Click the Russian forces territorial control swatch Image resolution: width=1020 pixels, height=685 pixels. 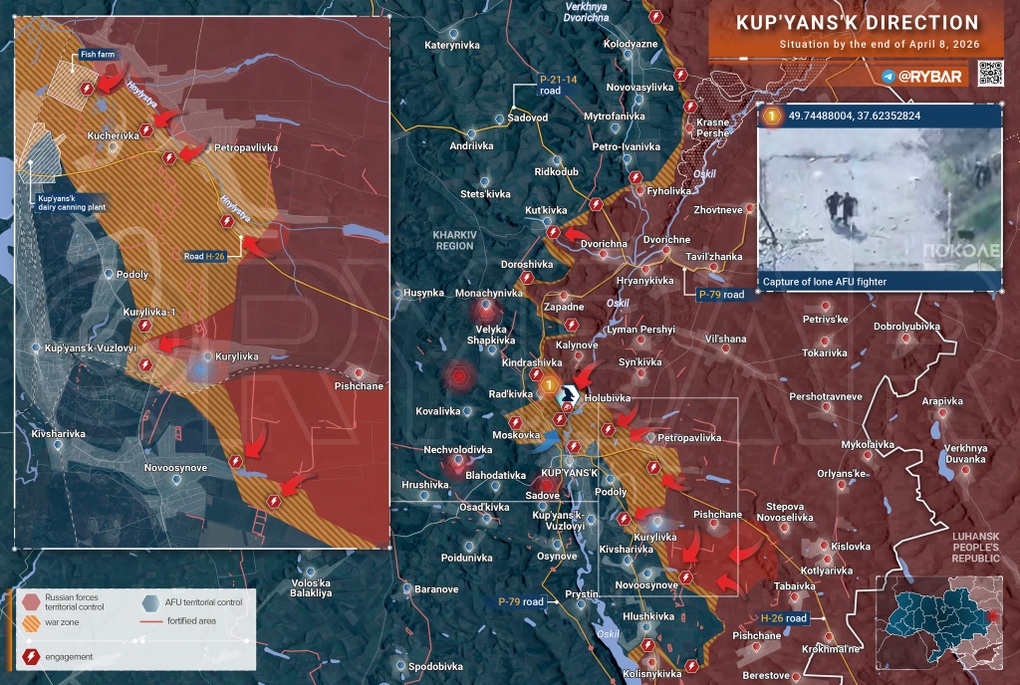coord(30,602)
